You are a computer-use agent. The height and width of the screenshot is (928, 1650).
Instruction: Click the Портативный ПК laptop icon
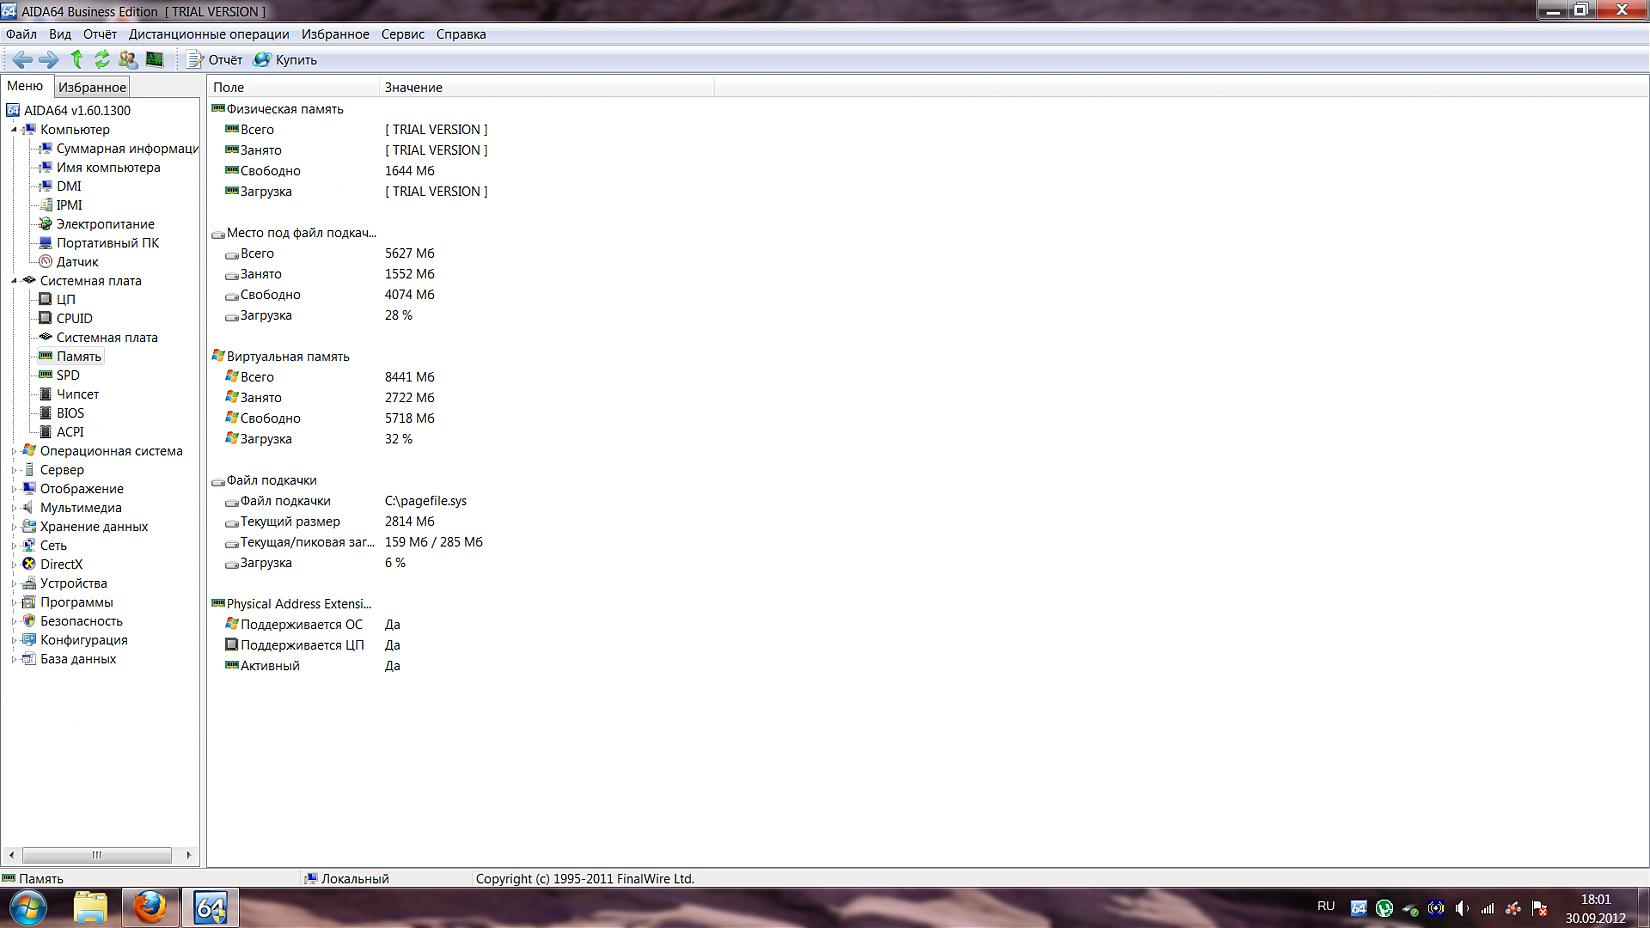(x=45, y=243)
